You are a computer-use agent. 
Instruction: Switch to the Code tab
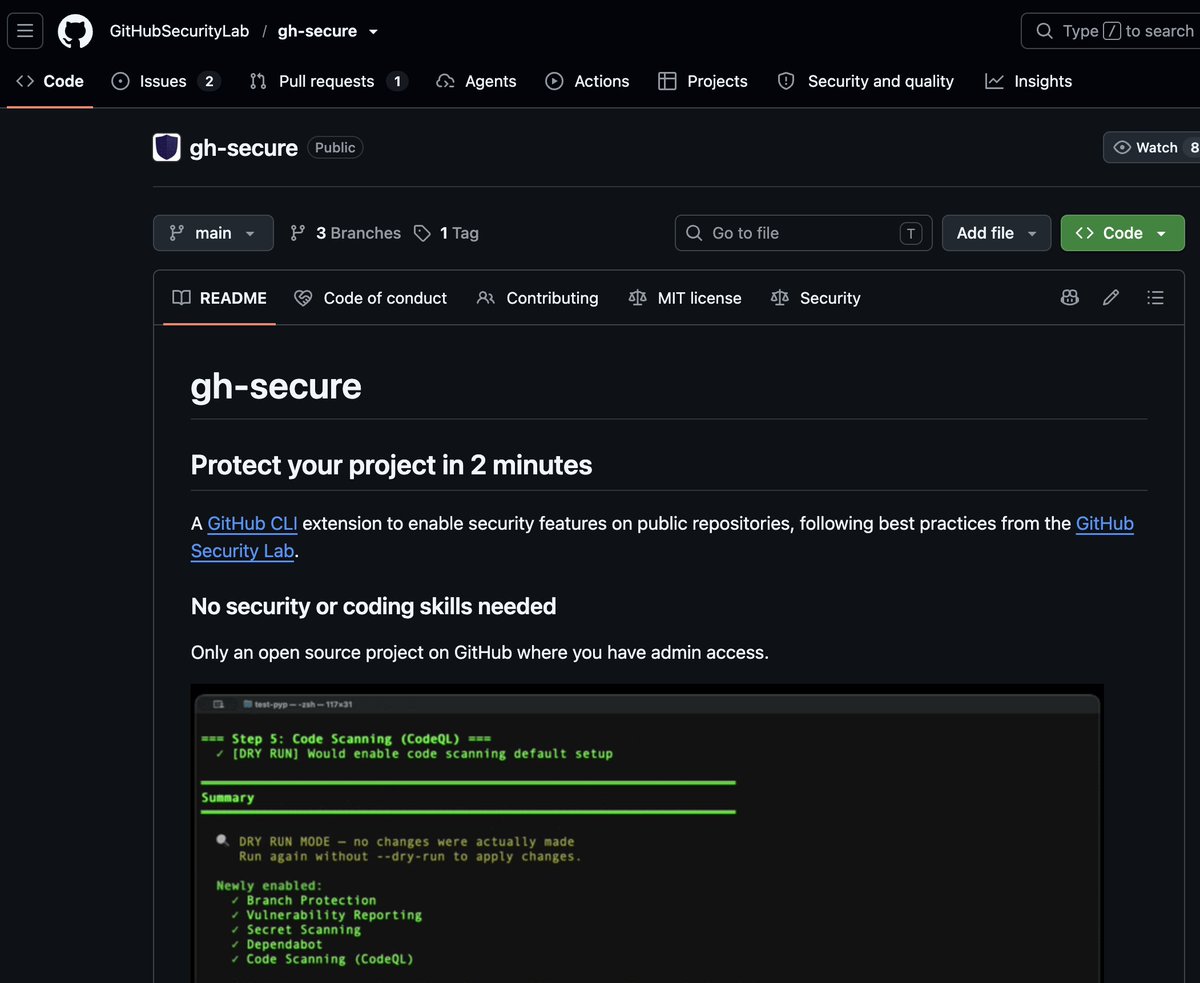pyautogui.click(x=50, y=81)
